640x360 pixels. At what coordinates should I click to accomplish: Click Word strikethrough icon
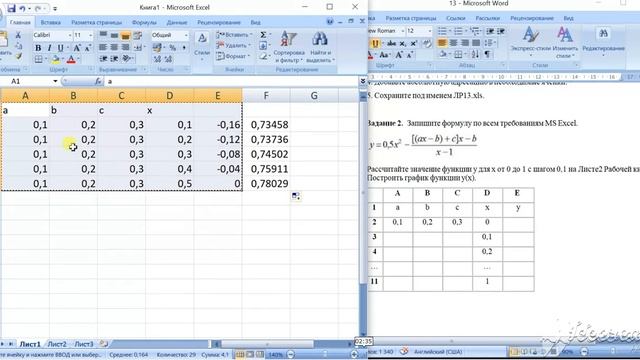392,43
